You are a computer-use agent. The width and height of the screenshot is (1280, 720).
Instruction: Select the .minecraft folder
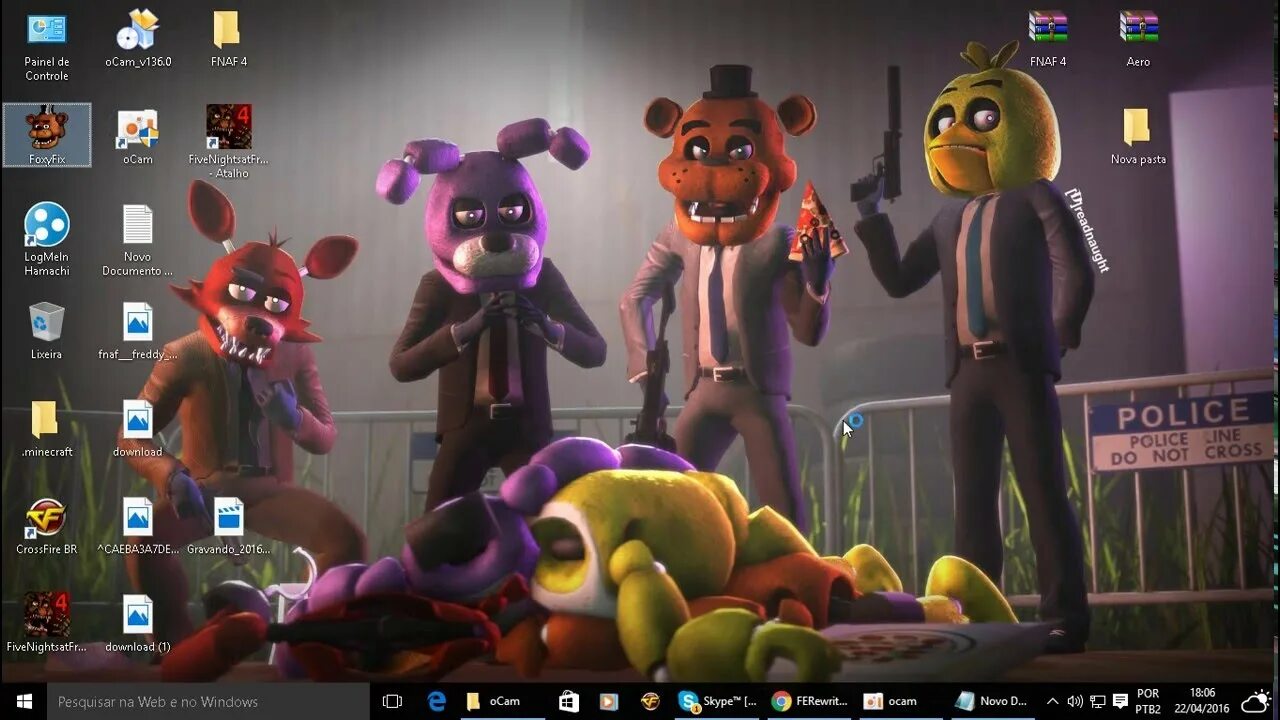[x=46, y=428]
